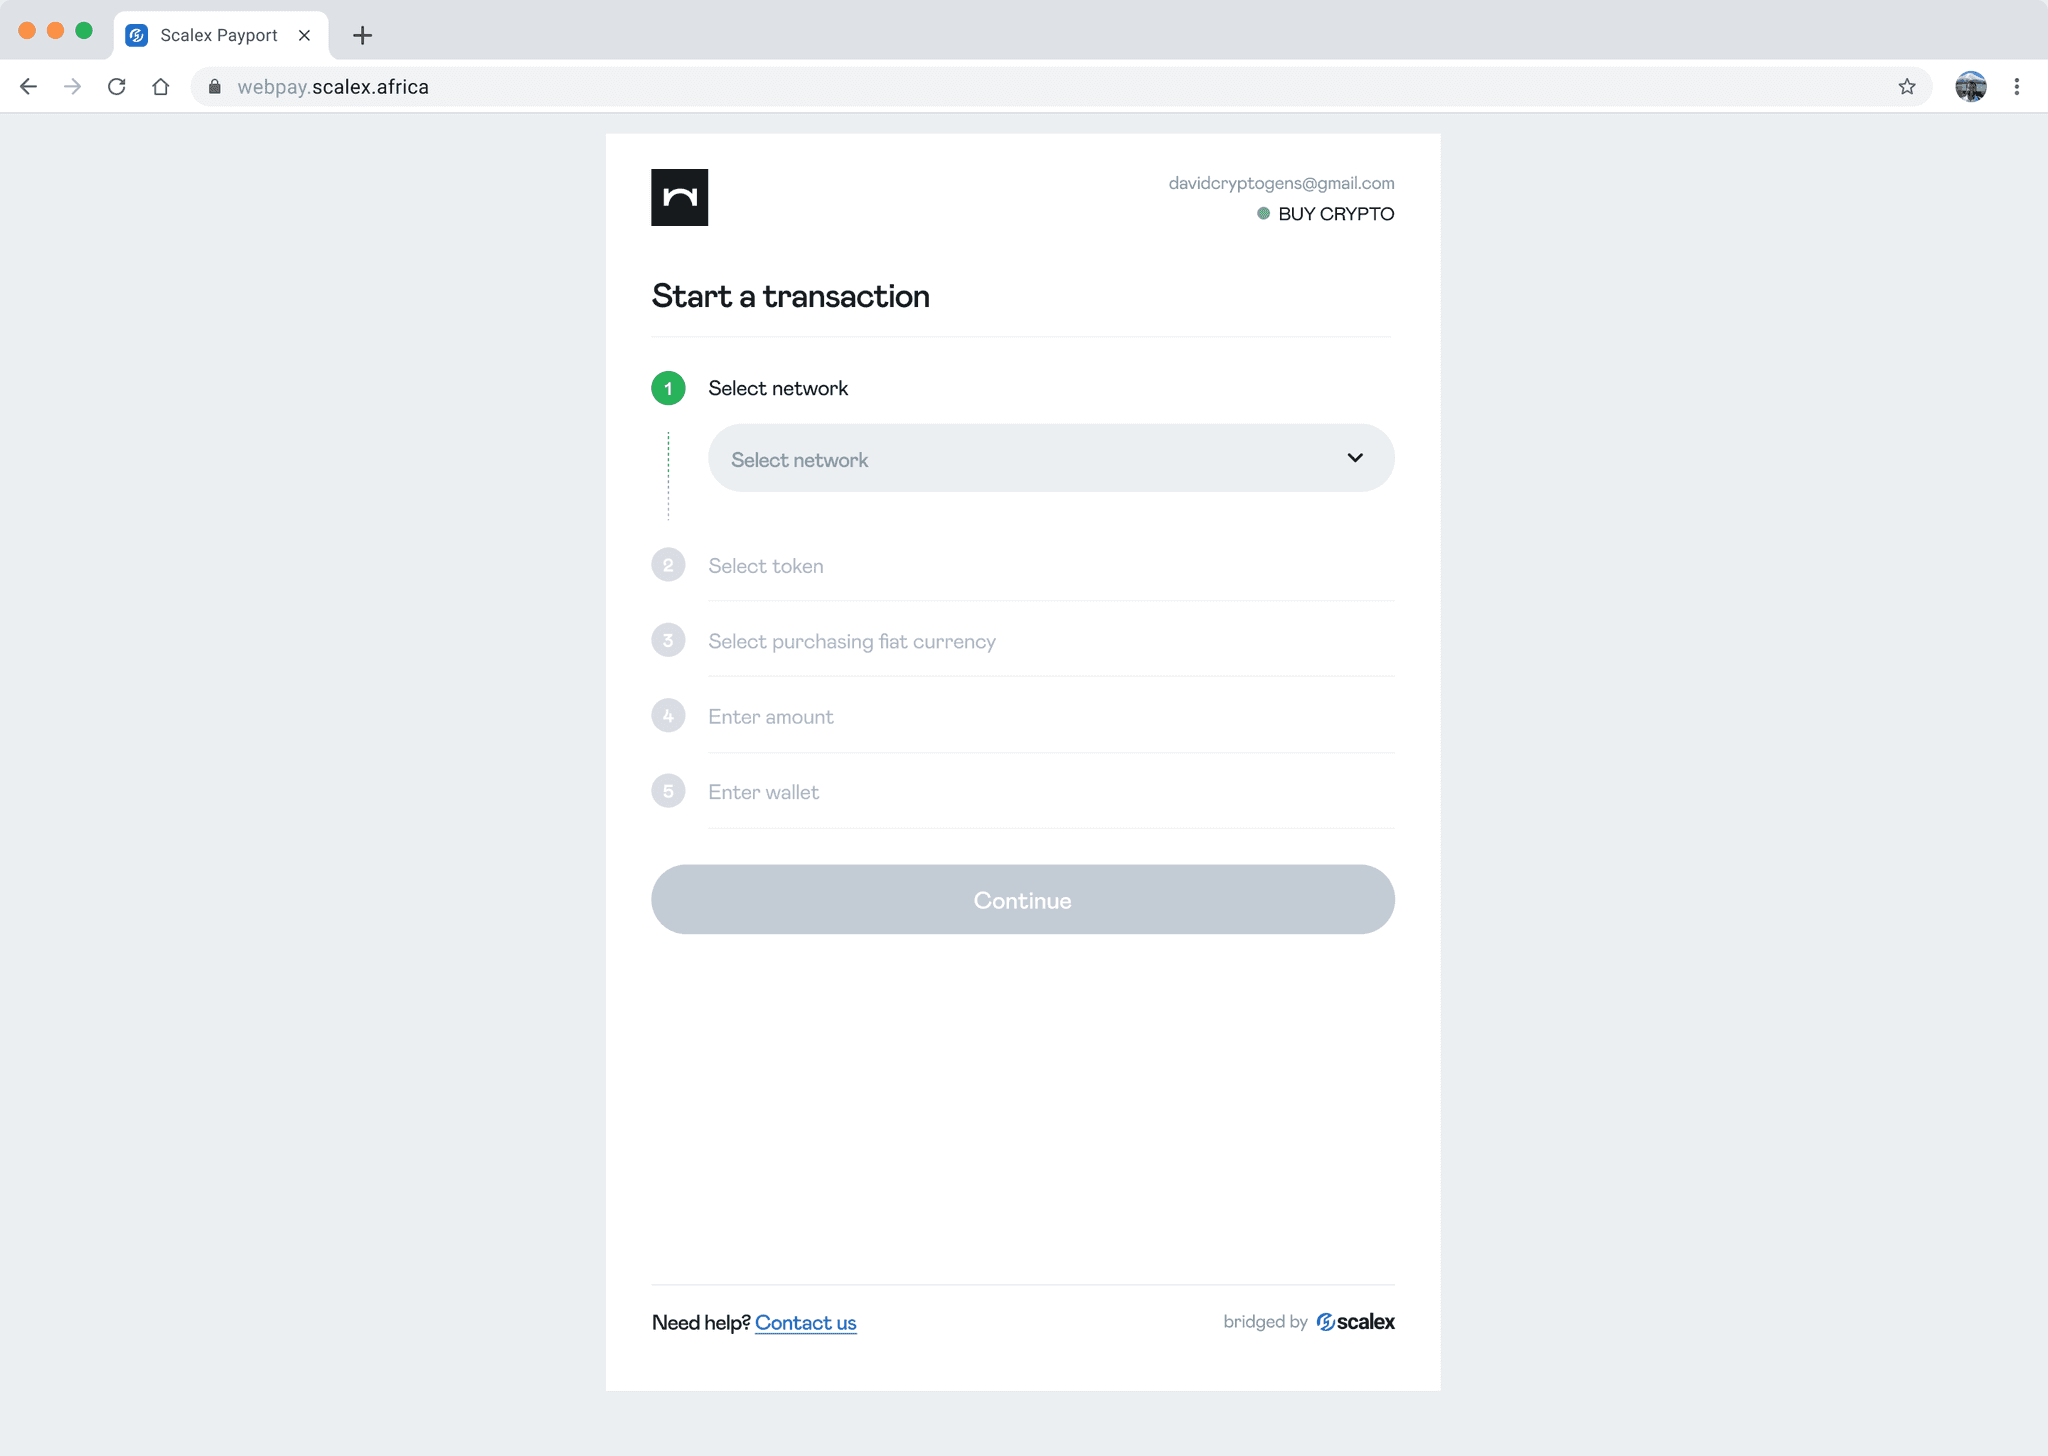The height and width of the screenshot is (1456, 2048).
Task: Open the browser profile avatar
Action: (x=1970, y=87)
